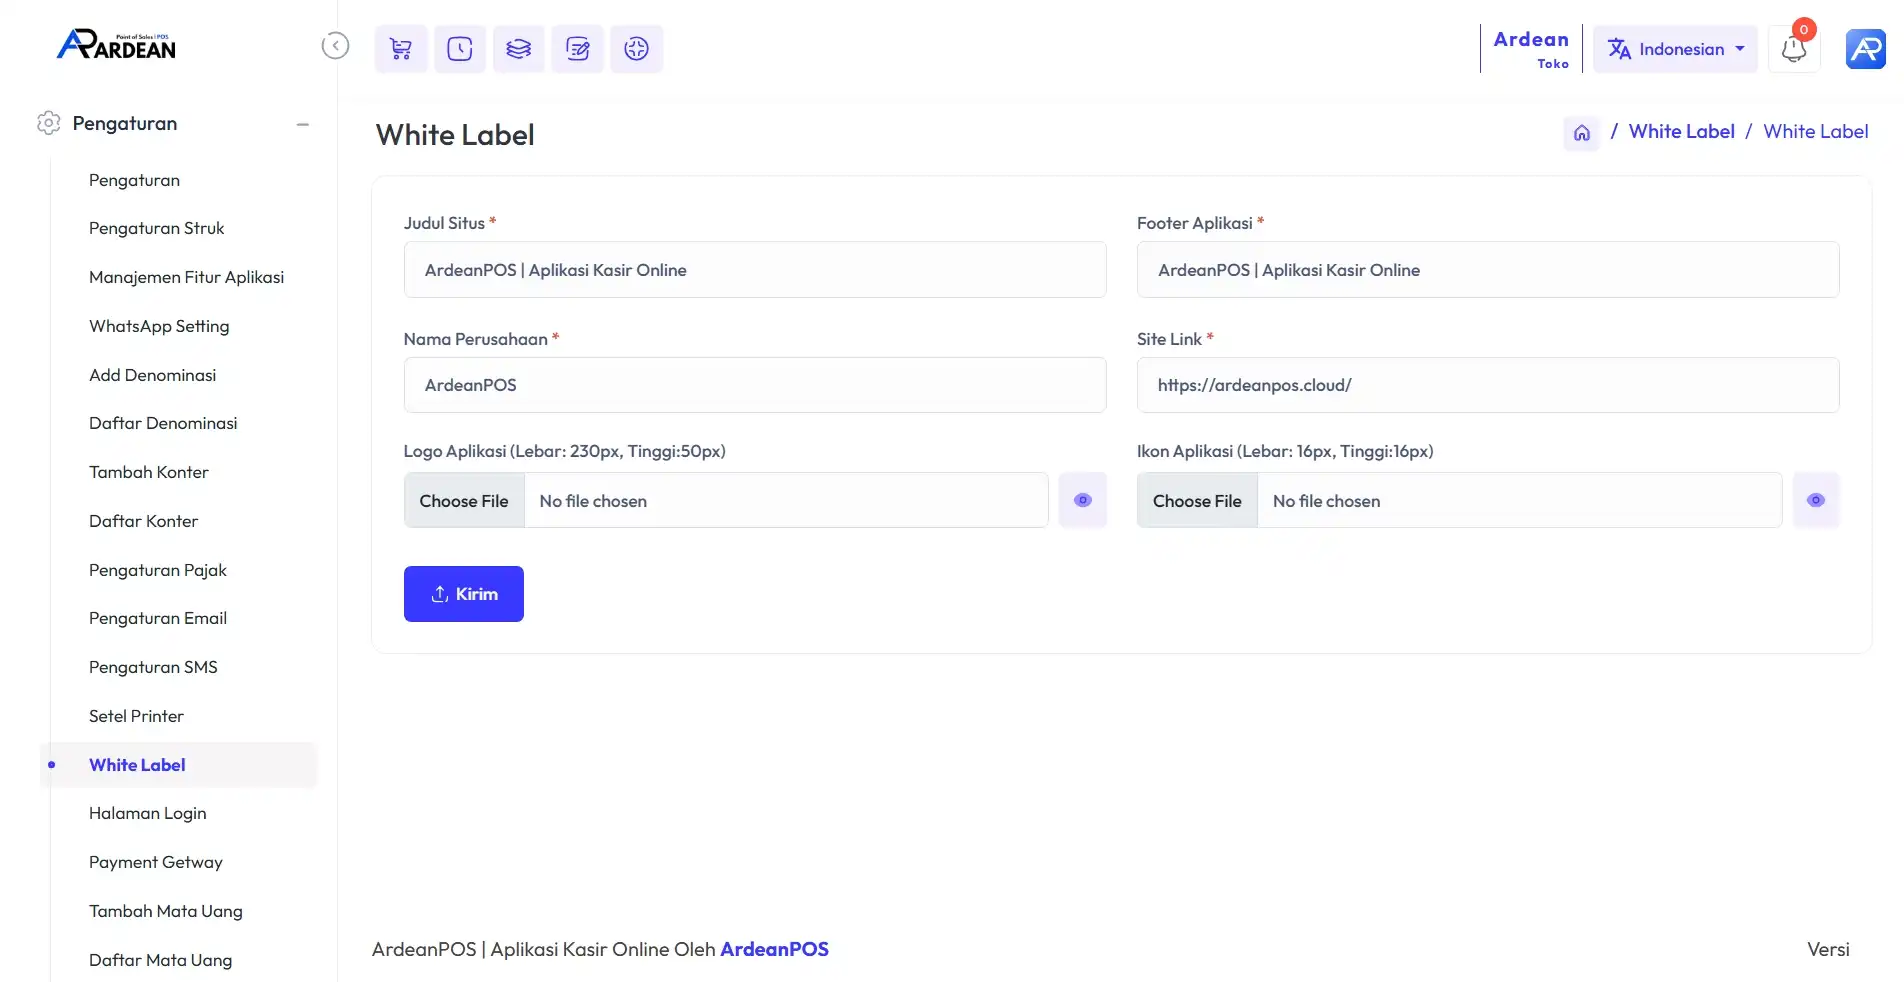Choose File for Ikon Aplikasi
The height and width of the screenshot is (982, 1904).
[1197, 500]
